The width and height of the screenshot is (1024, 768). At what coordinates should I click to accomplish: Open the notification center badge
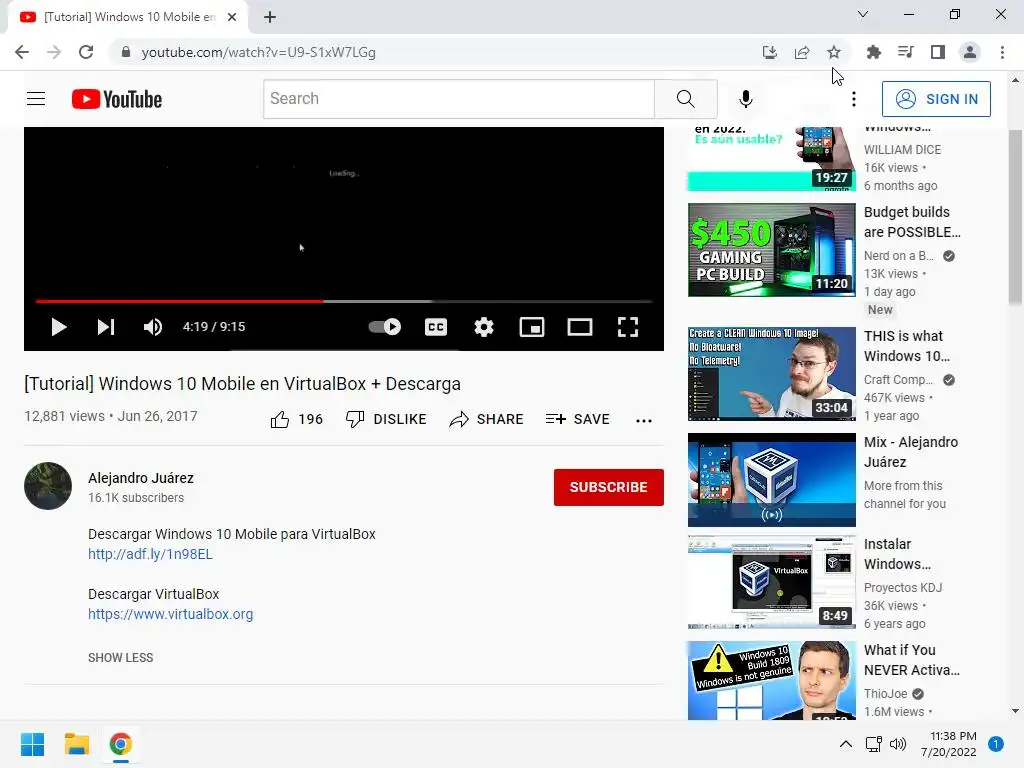[x=996, y=744]
